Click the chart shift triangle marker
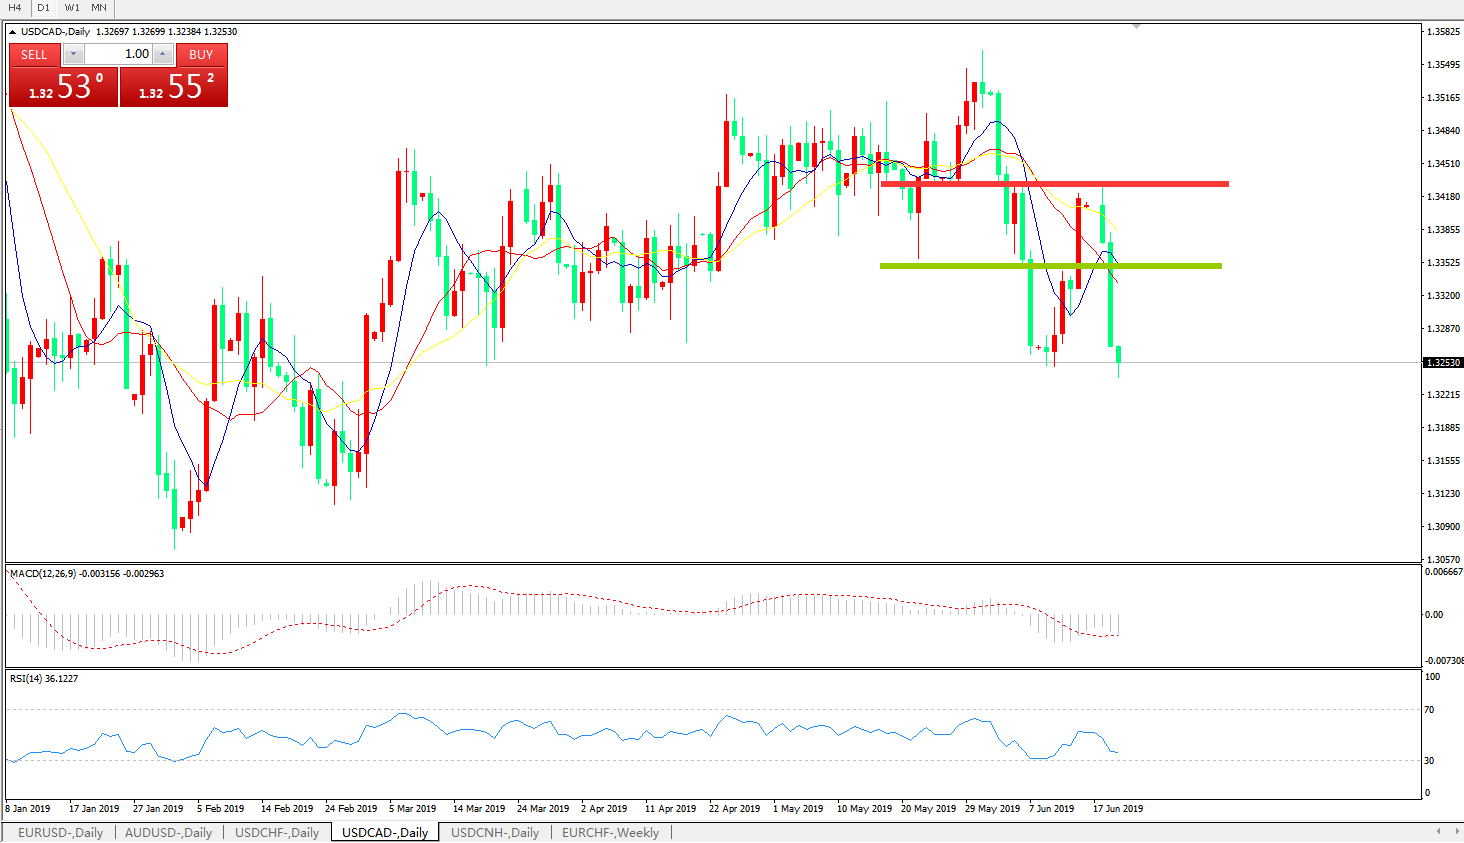The width and height of the screenshot is (1464, 843). coord(1137,27)
